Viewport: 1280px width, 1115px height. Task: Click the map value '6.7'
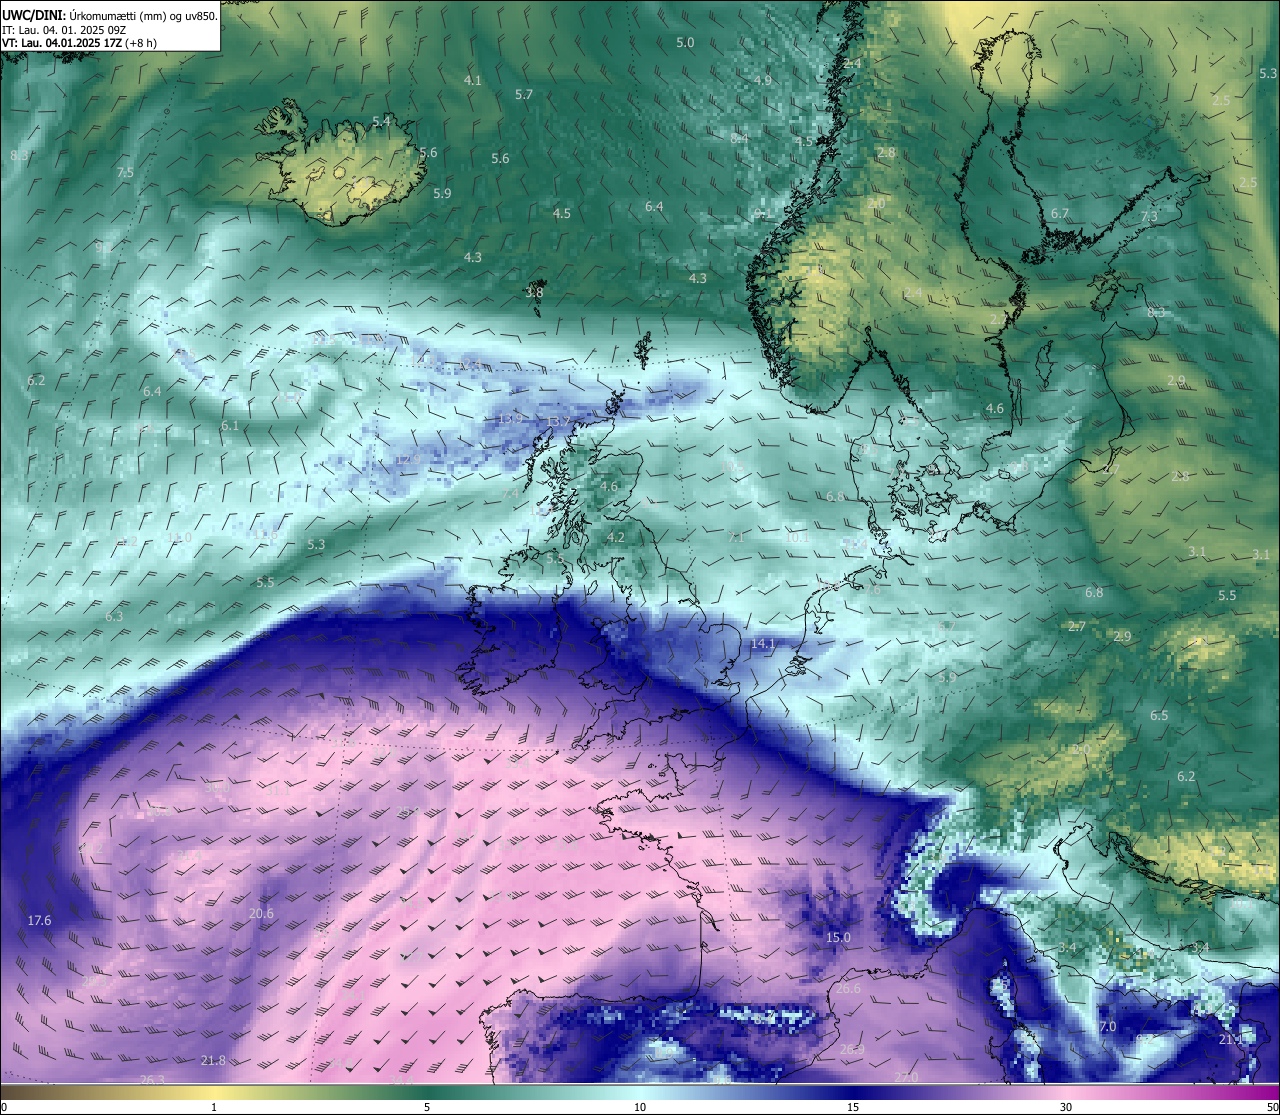pyautogui.click(x=1060, y=213)
